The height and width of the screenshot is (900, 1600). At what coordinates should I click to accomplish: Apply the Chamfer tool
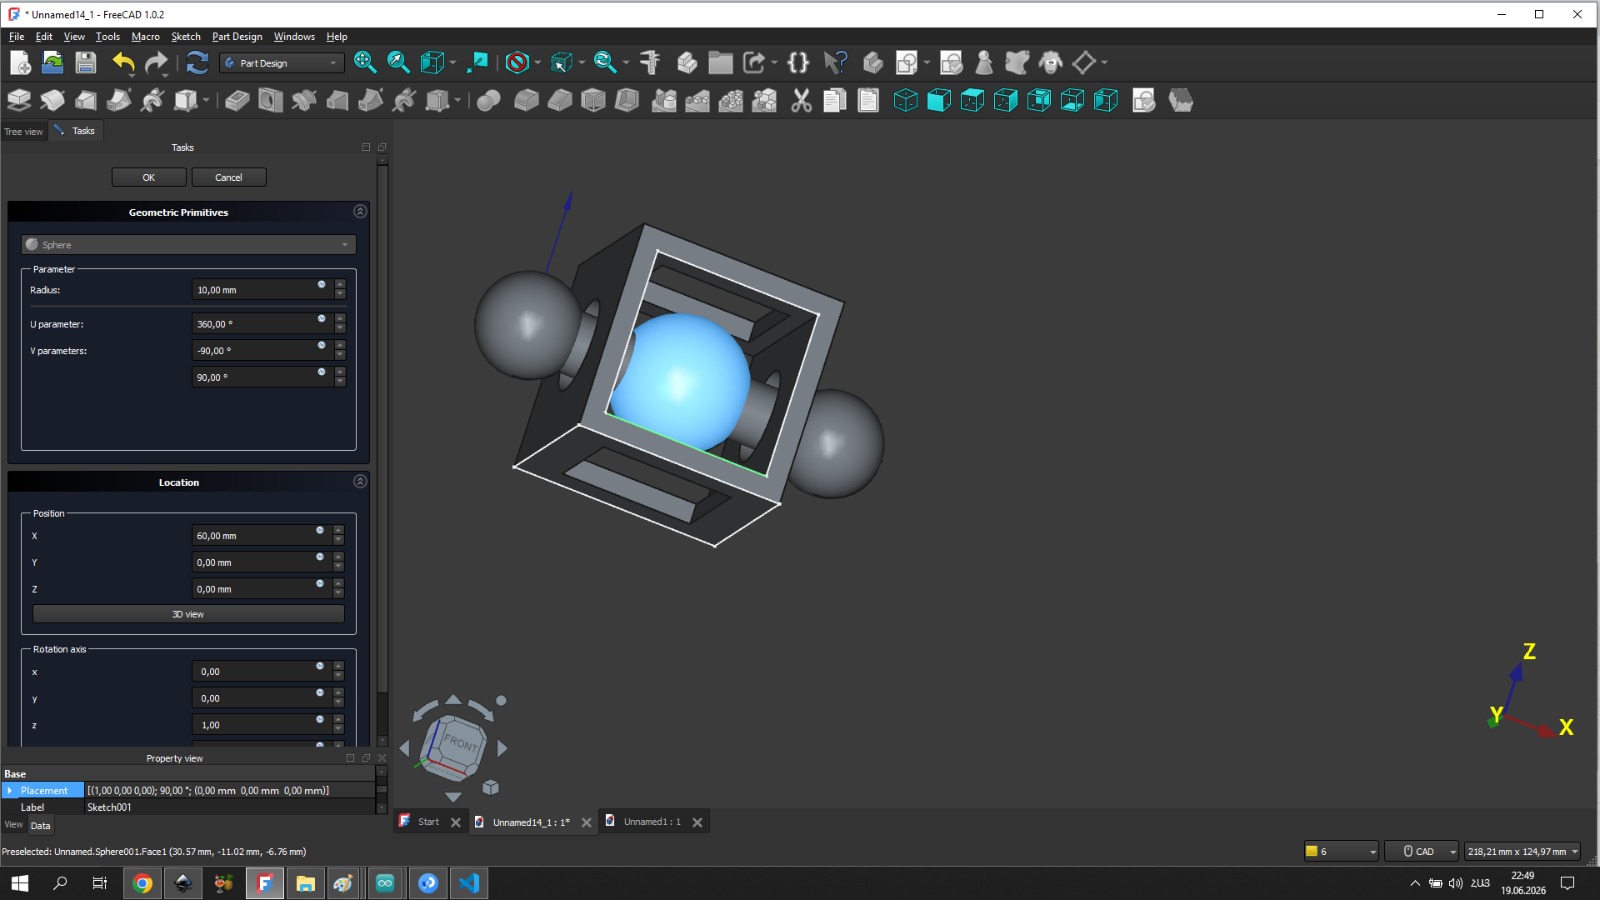pos(560,100)
